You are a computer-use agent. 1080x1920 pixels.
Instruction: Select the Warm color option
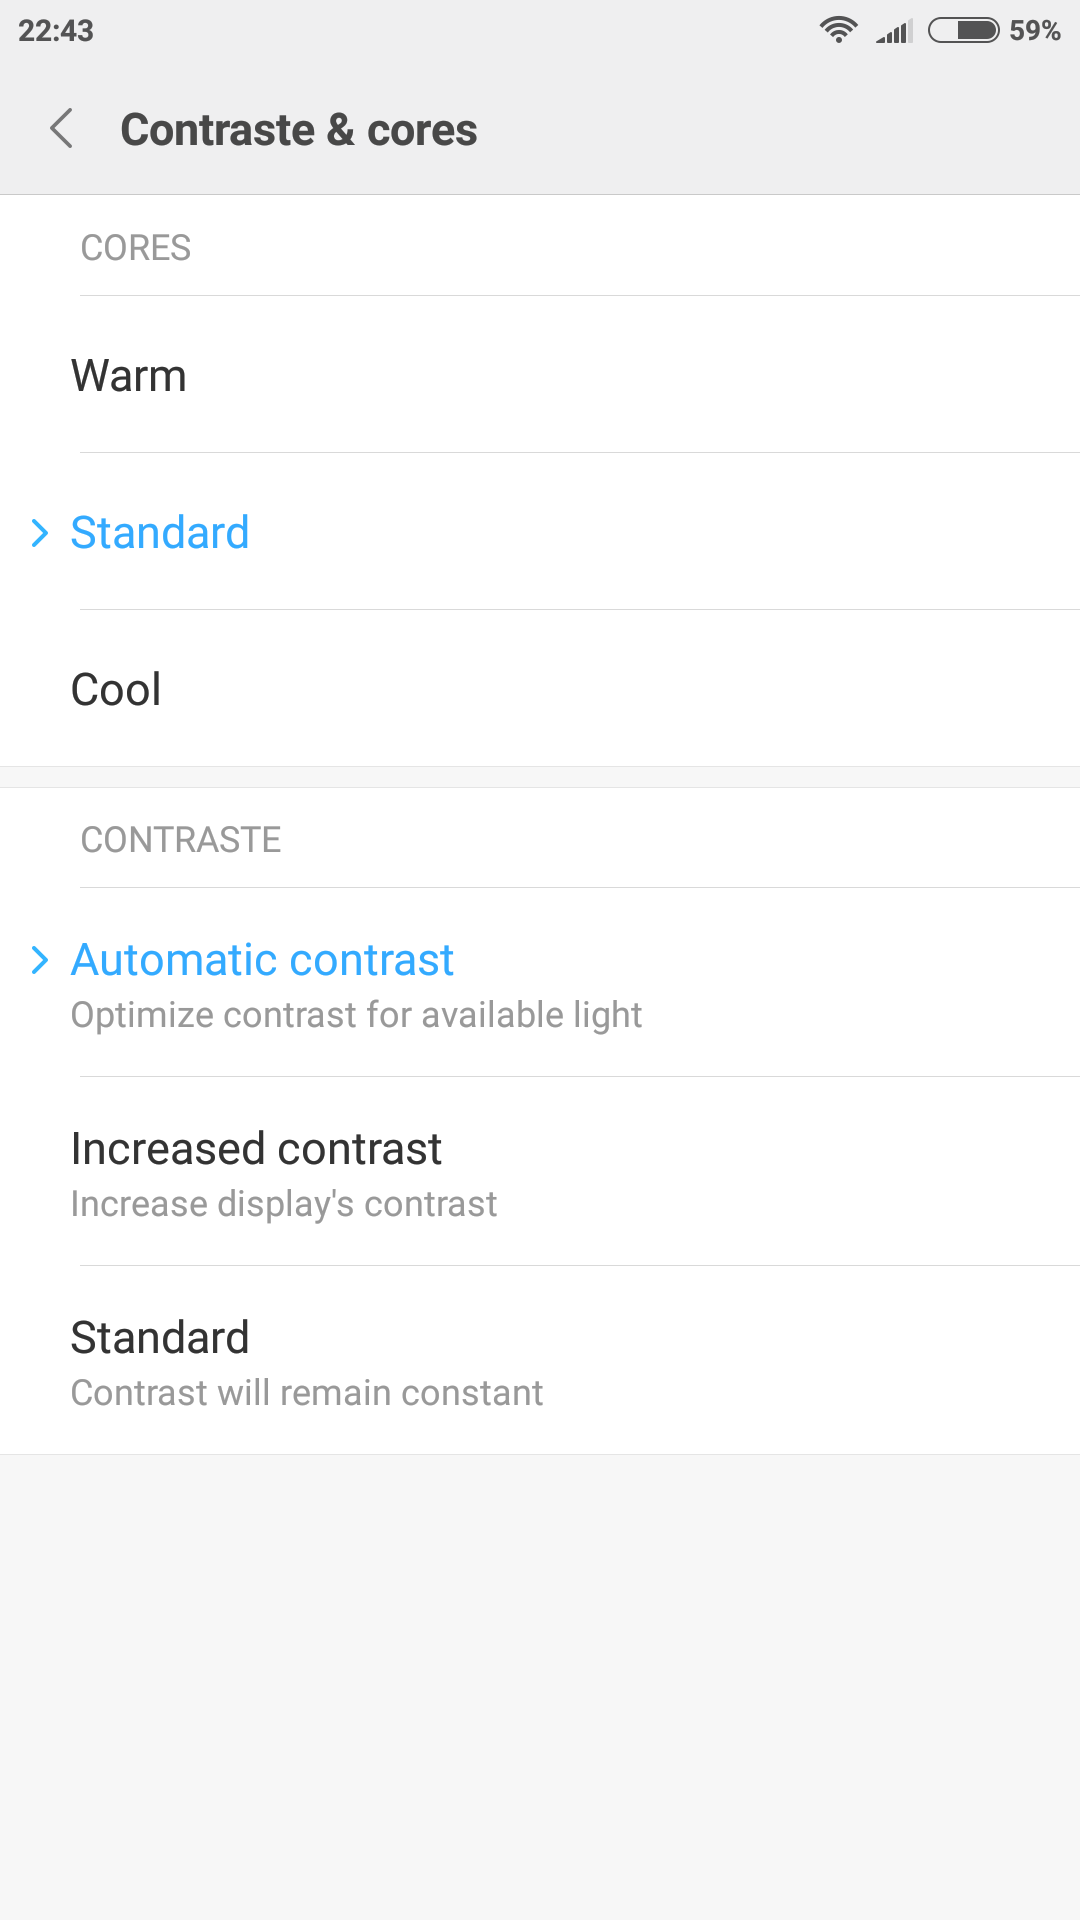point(540,375)
